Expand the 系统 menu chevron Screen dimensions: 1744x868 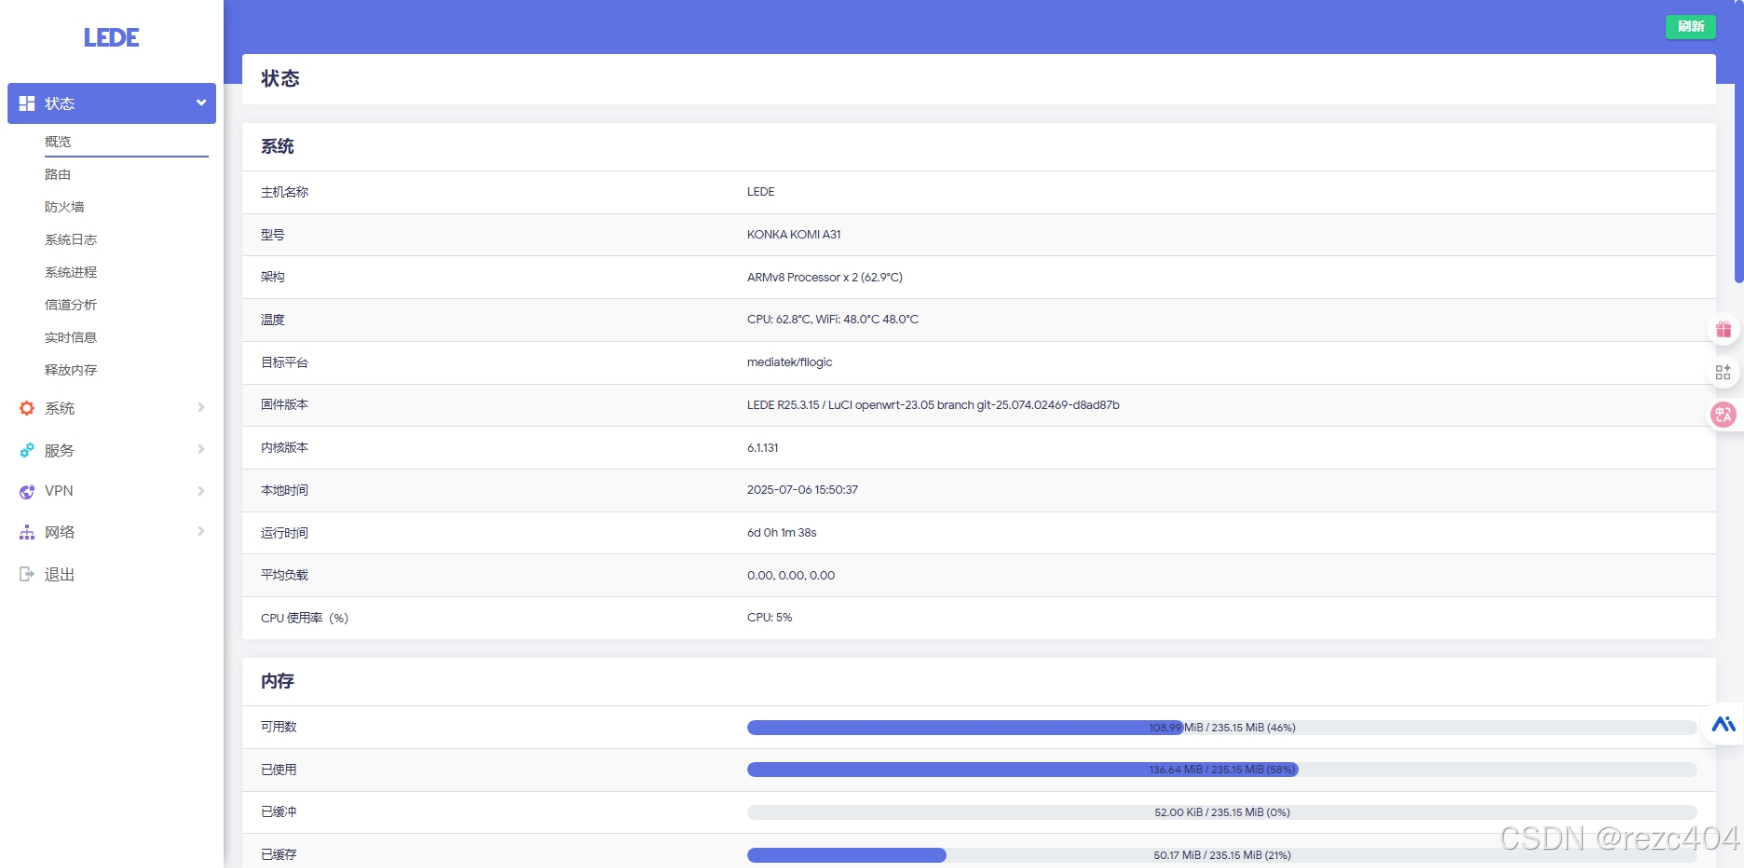click(201, 407)
